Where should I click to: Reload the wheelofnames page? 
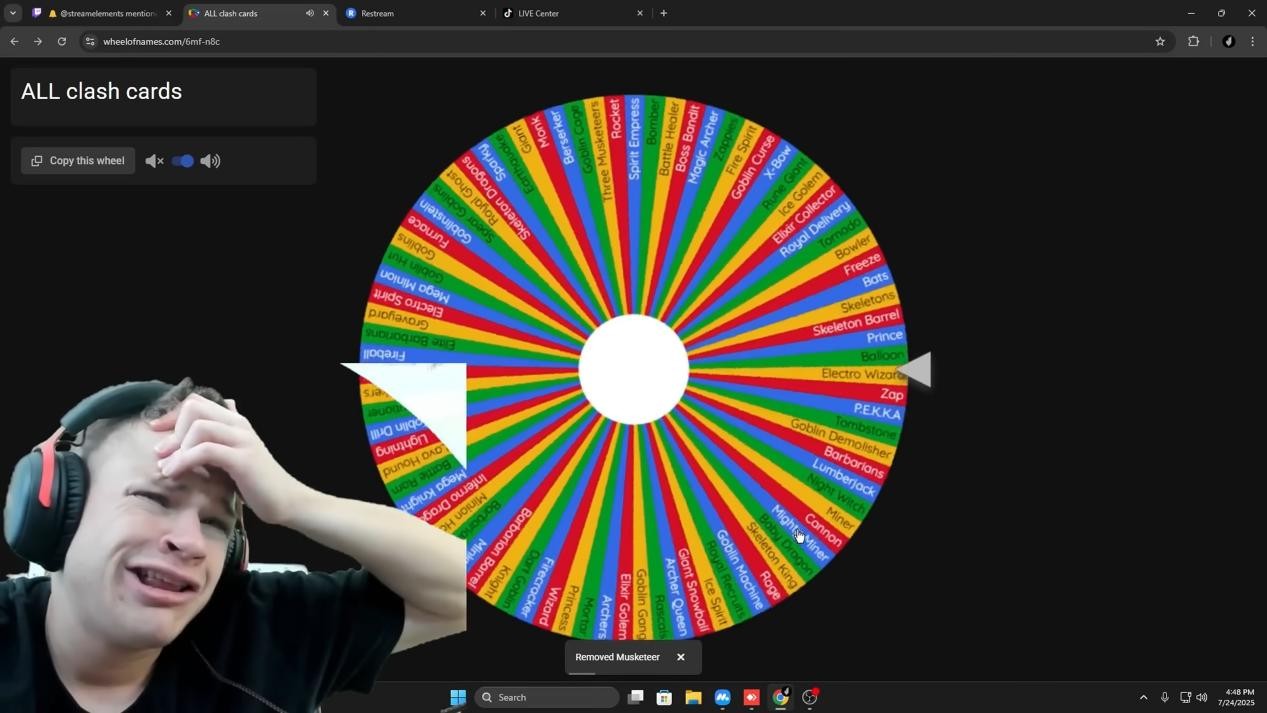62,41
